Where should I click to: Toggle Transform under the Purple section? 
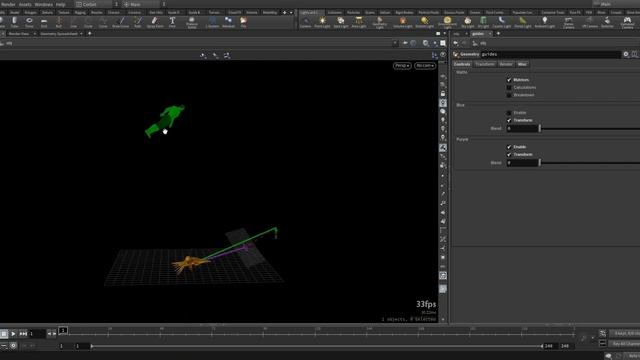(x=509, y=155)
